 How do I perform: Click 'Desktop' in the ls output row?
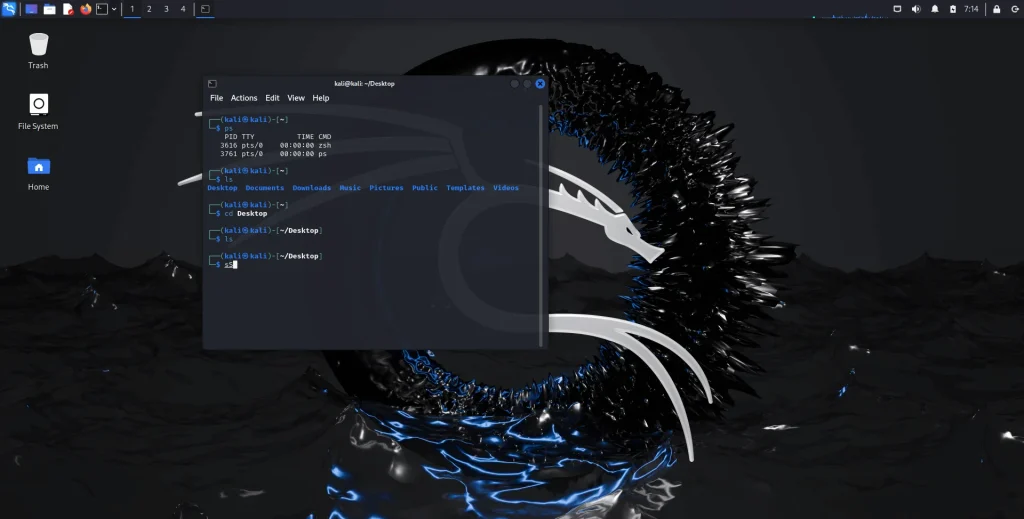click(x=222, y=188)
